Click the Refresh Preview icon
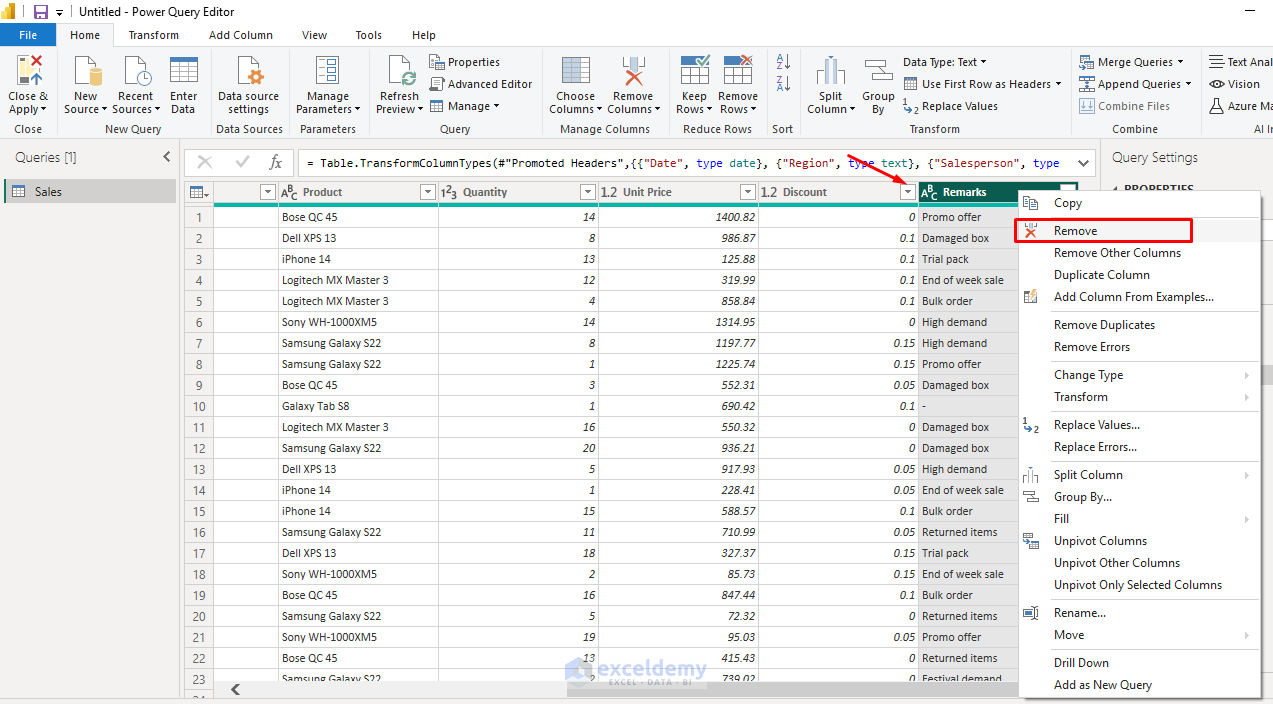This screenshot has height=704, width=1273. coord(399,74)
